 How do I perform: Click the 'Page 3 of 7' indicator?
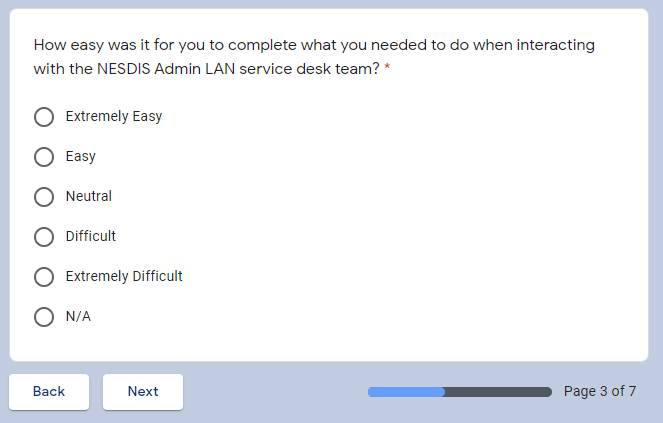[600, 391]
